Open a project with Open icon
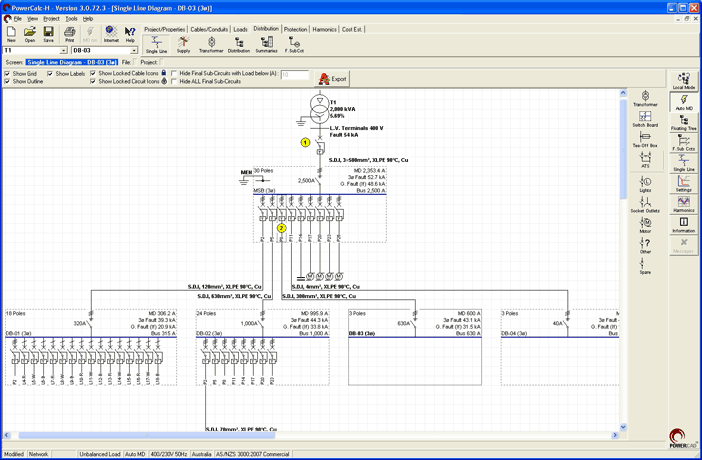 coord(30,34)
